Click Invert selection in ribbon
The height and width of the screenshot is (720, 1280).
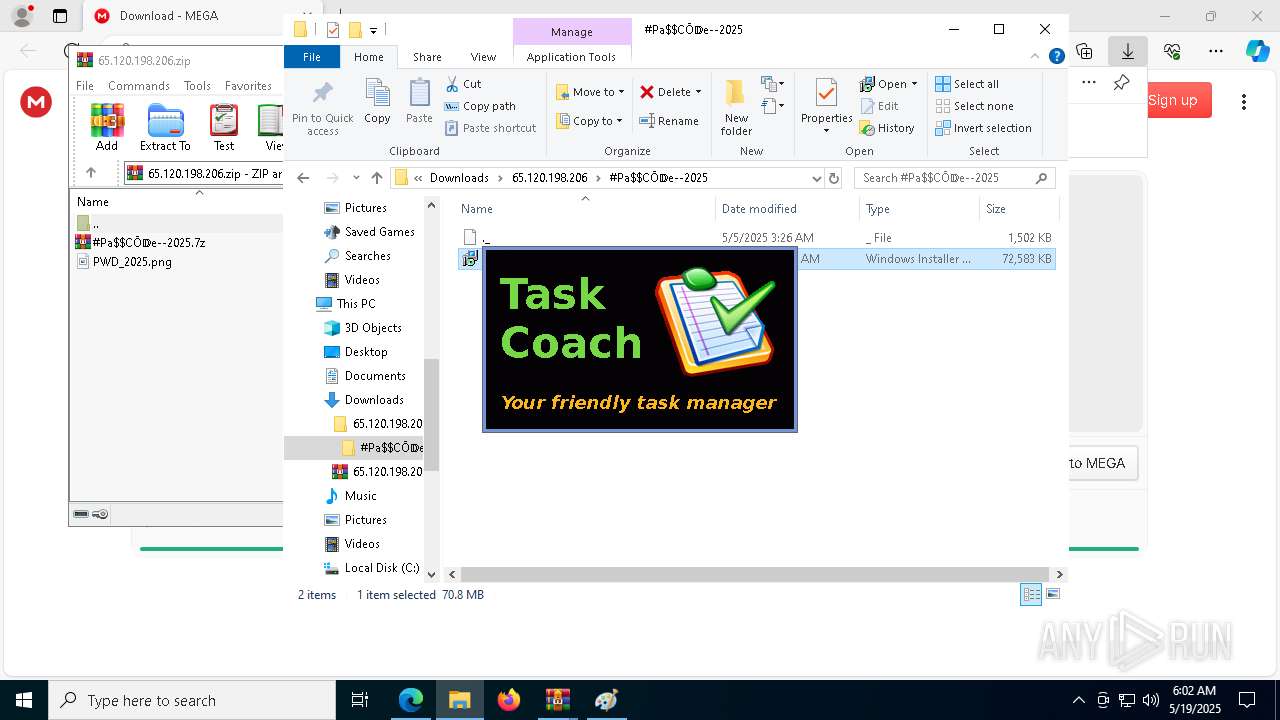click(x=983, y=128)
